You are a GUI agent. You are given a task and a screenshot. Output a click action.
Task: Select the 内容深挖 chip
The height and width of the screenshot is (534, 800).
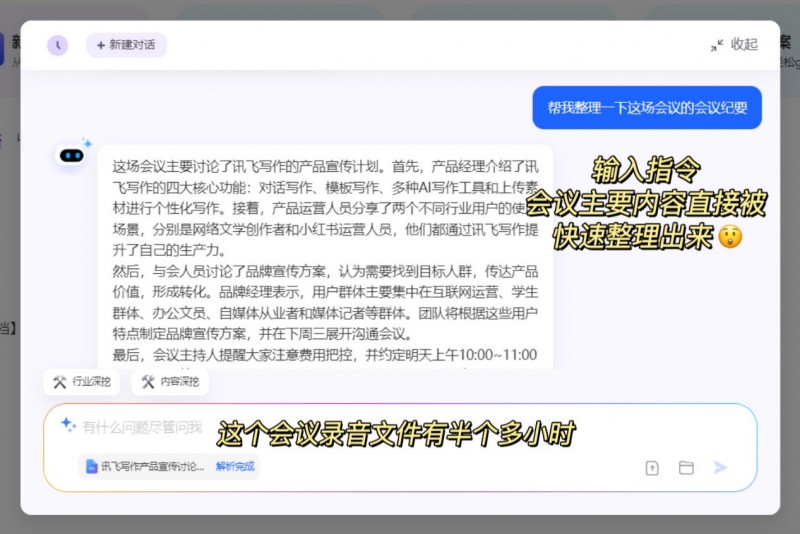(170, 382)
